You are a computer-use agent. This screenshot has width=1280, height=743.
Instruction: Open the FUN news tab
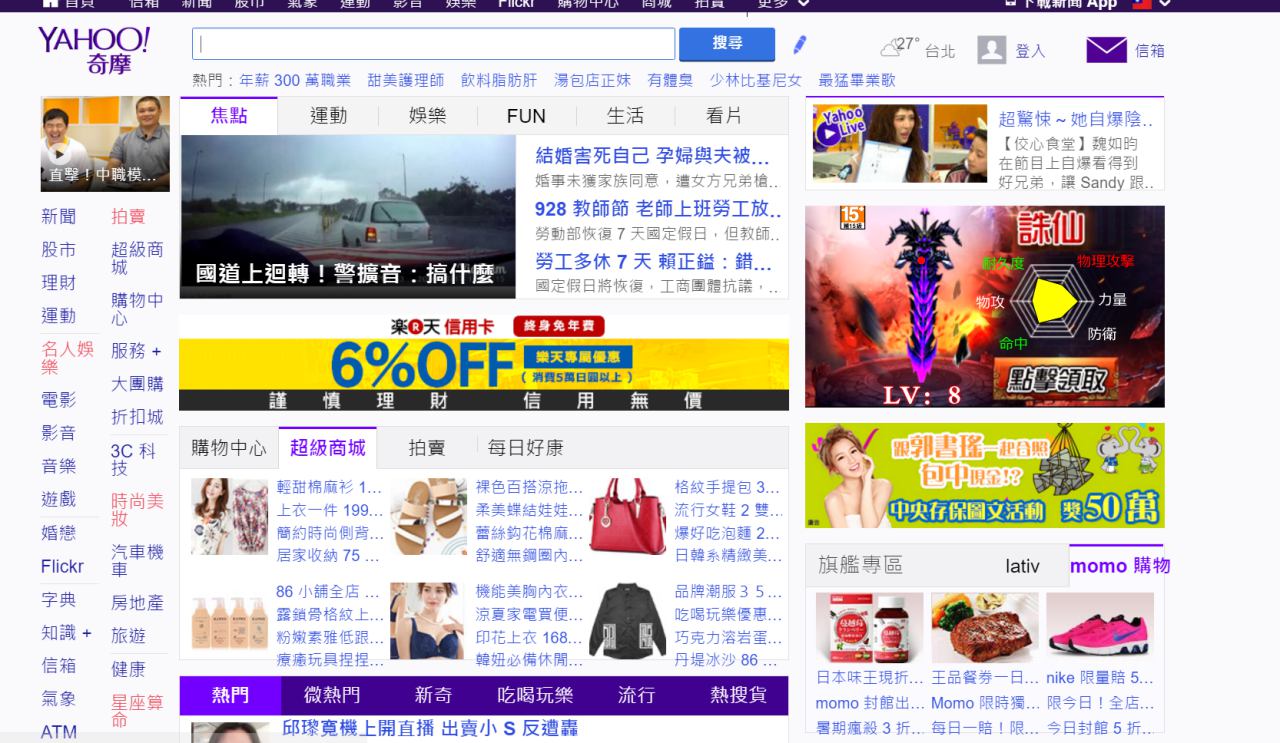pos(526,116)
